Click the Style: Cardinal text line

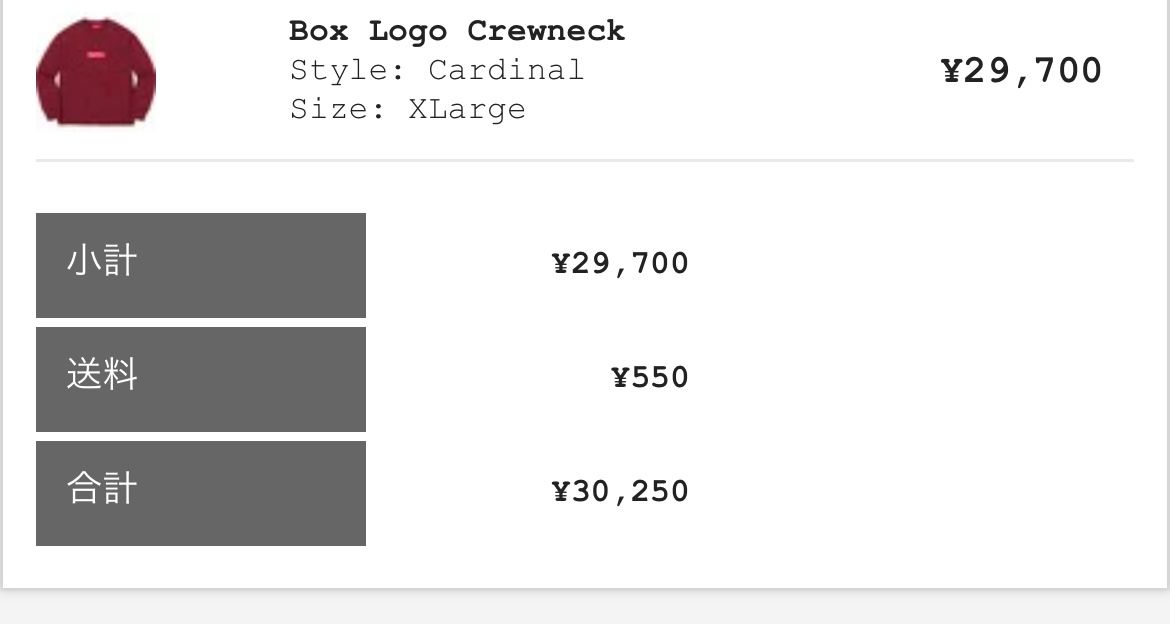click(437, 70)
